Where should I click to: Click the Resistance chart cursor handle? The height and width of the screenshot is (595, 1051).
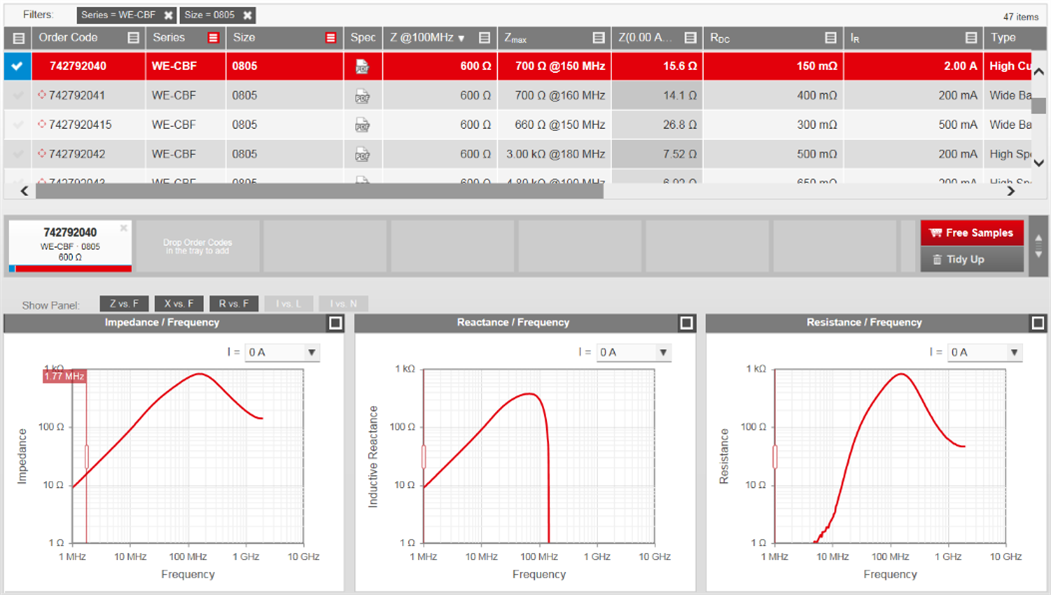pyautogui.click(x=775, y=457)
